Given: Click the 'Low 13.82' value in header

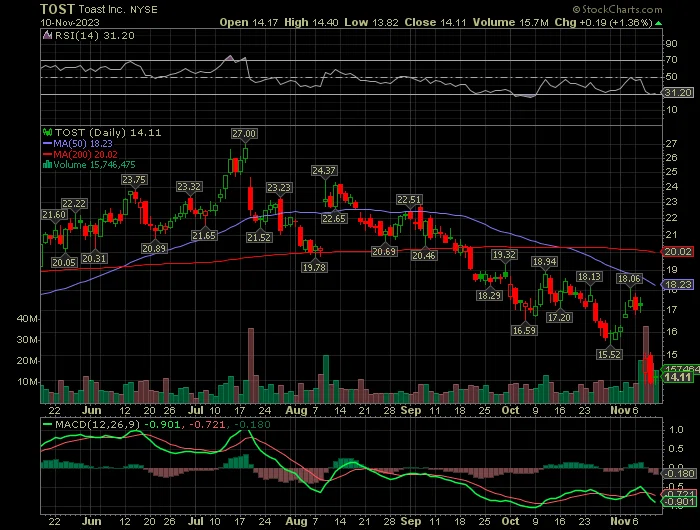Looking at the screenshot, I should [x=371, y=22].
